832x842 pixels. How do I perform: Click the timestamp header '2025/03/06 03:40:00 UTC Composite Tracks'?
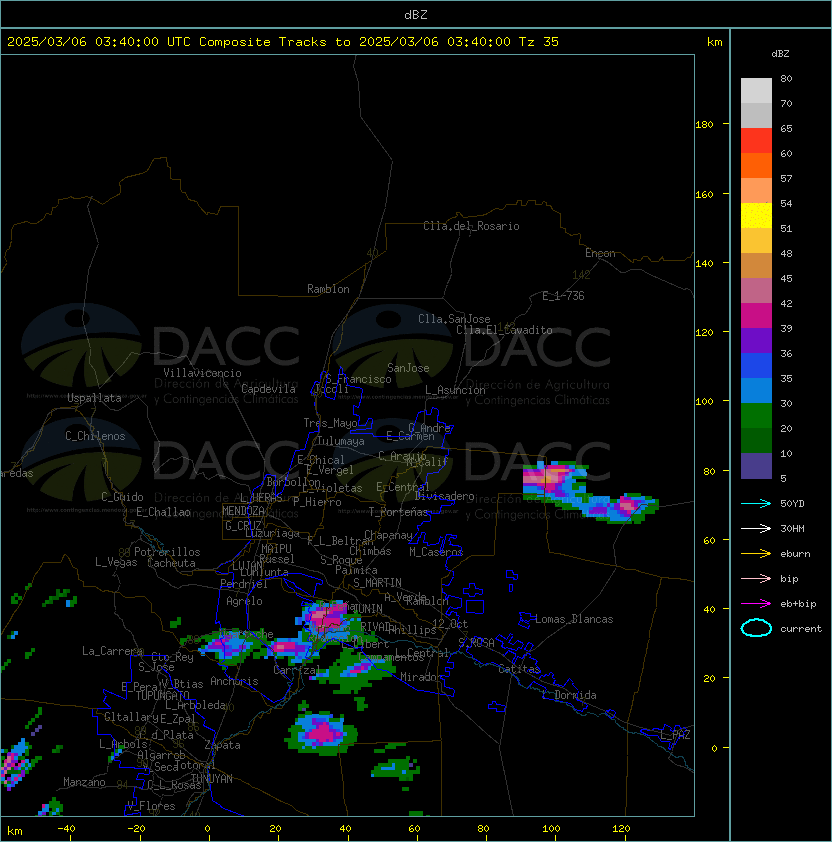coord(167,42)
